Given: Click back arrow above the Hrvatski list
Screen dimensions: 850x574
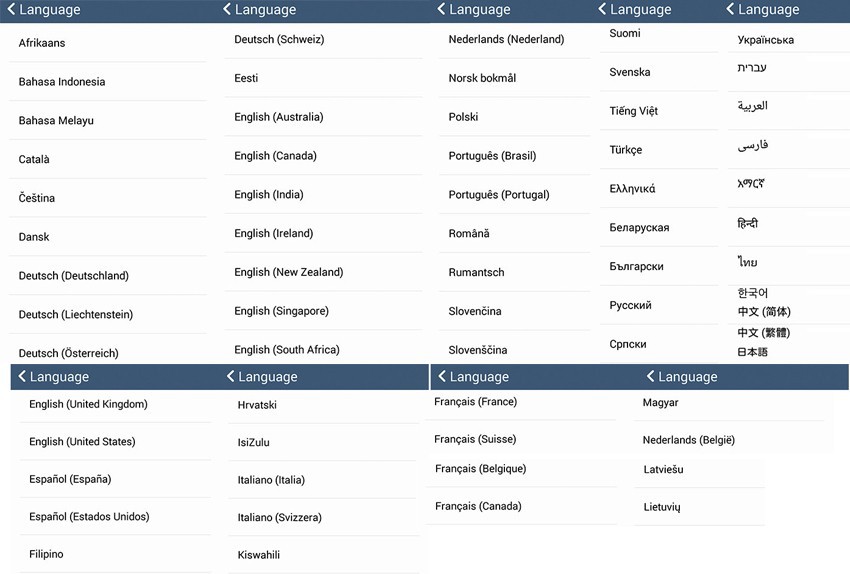Looking at the screenshot, I should coord(231,377).
